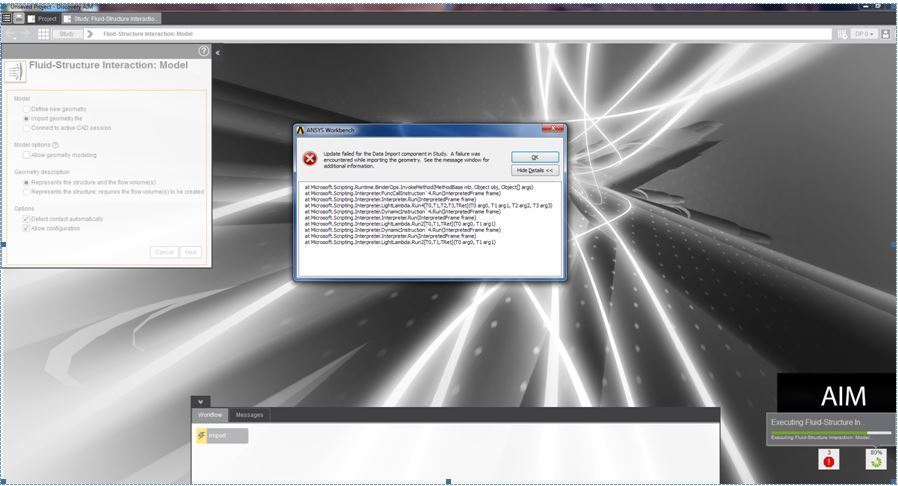
Task: Toggle the Detect contact automatically checkbox
Action: tap(26, 219)
